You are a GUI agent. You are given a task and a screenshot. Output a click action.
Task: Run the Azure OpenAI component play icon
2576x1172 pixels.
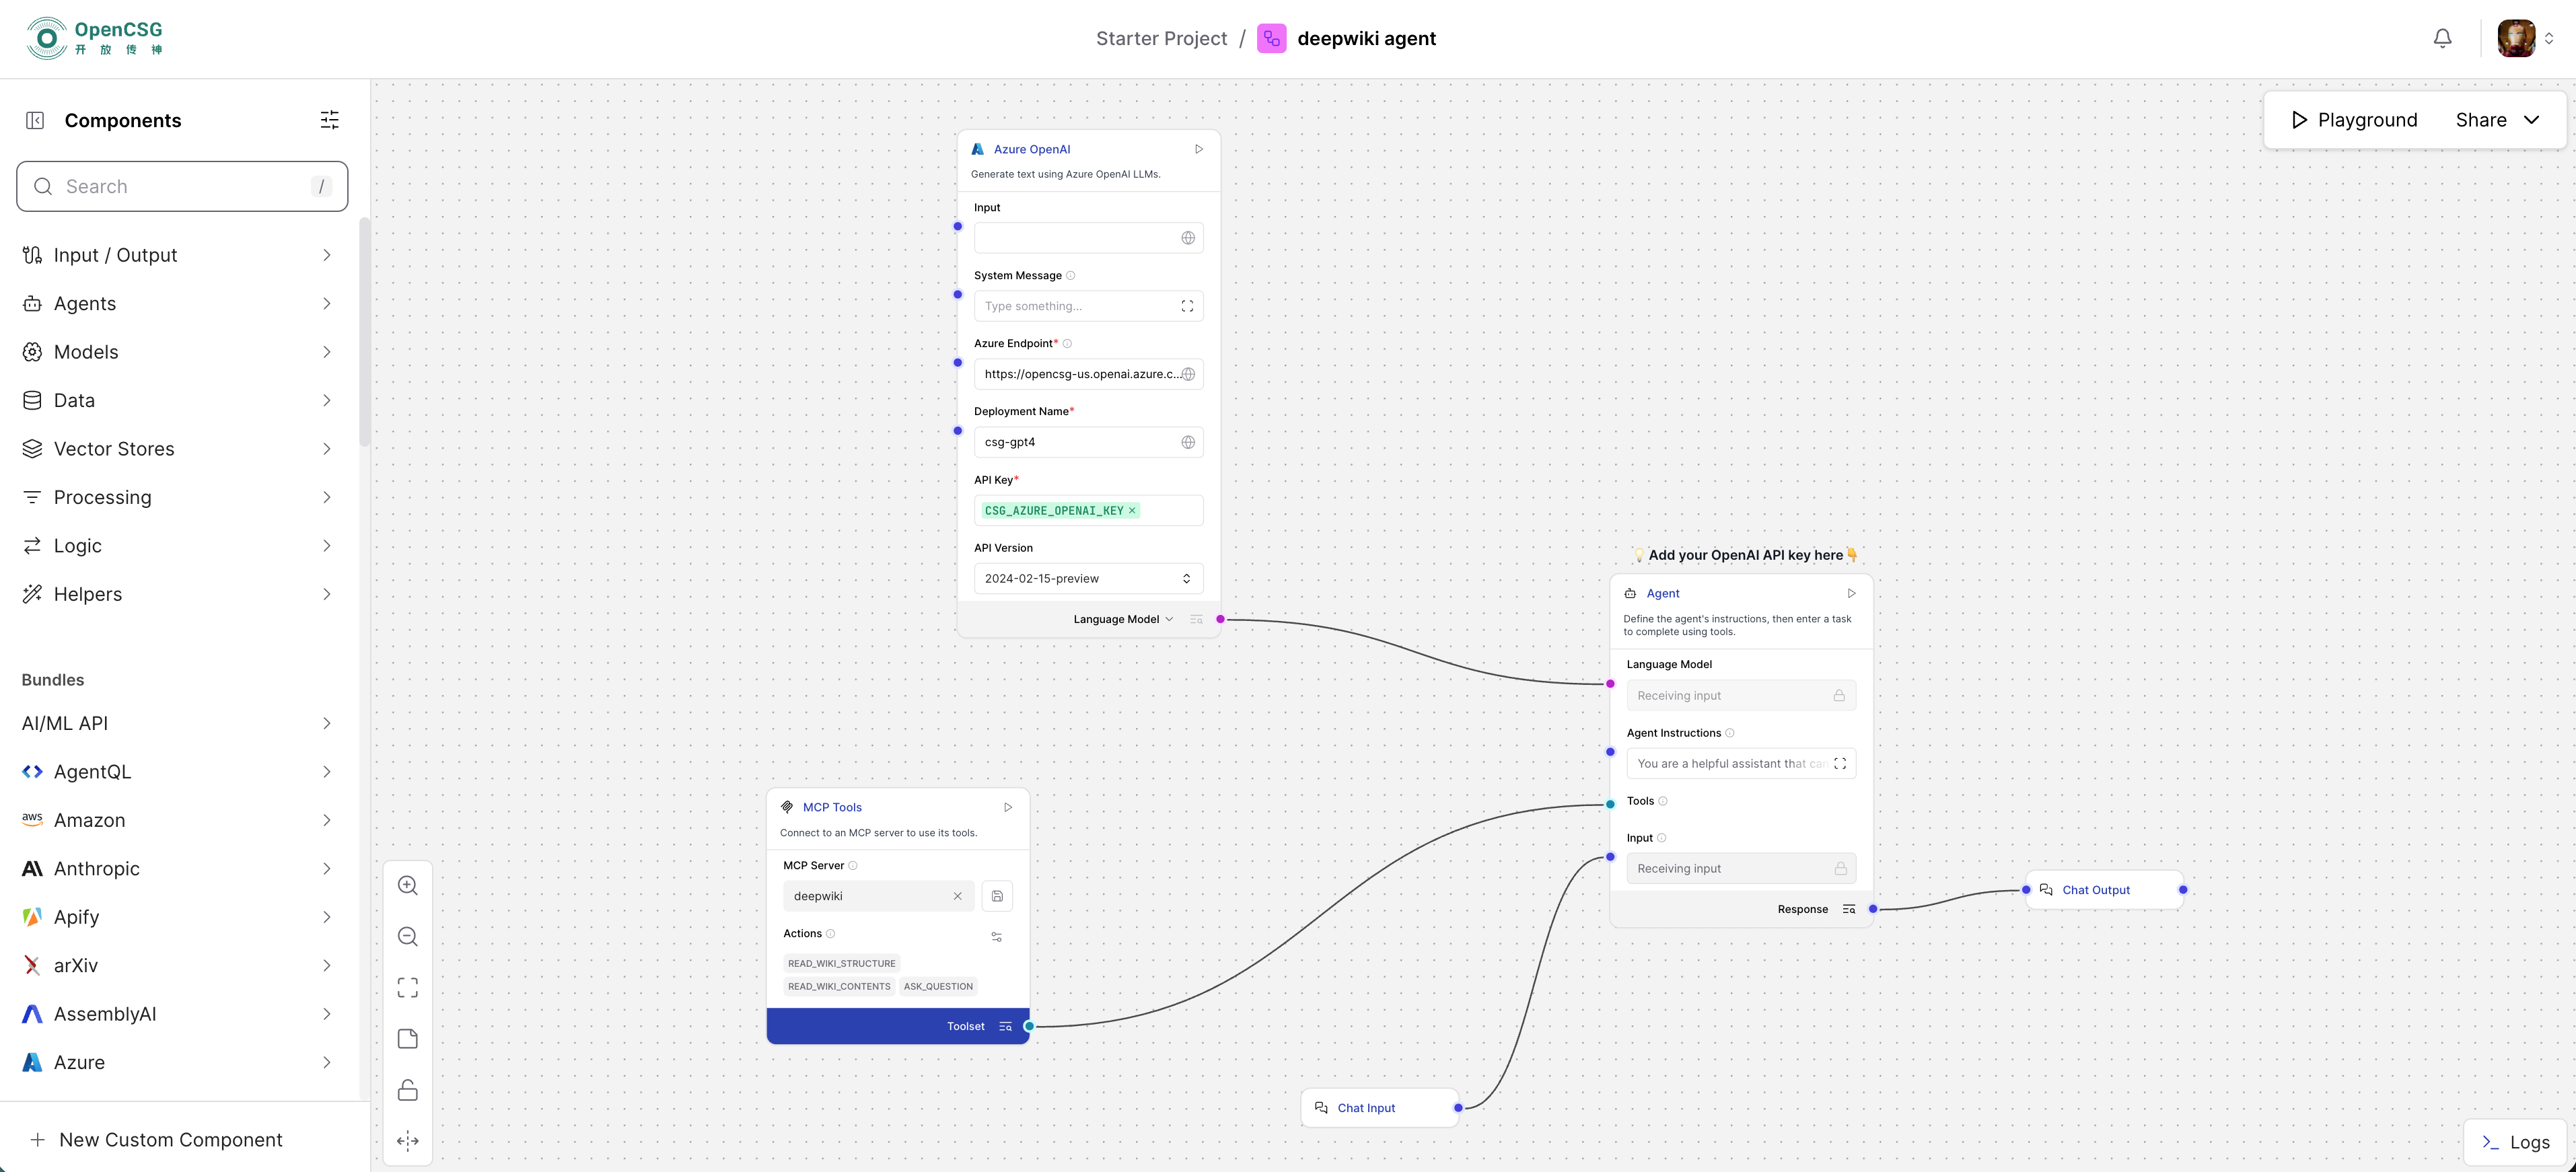tap(1199, 149)
